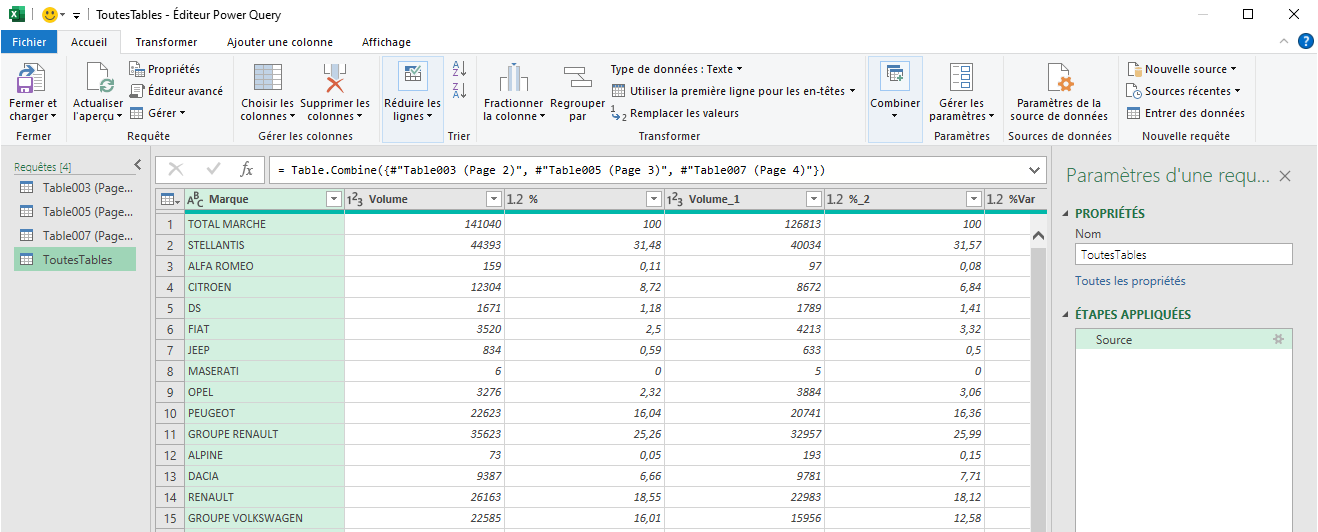Image resolution: width=1318 pixels, height=532 pixels.
Task: Cancel the formula edit with the X icon
Action: pos(176,169)
